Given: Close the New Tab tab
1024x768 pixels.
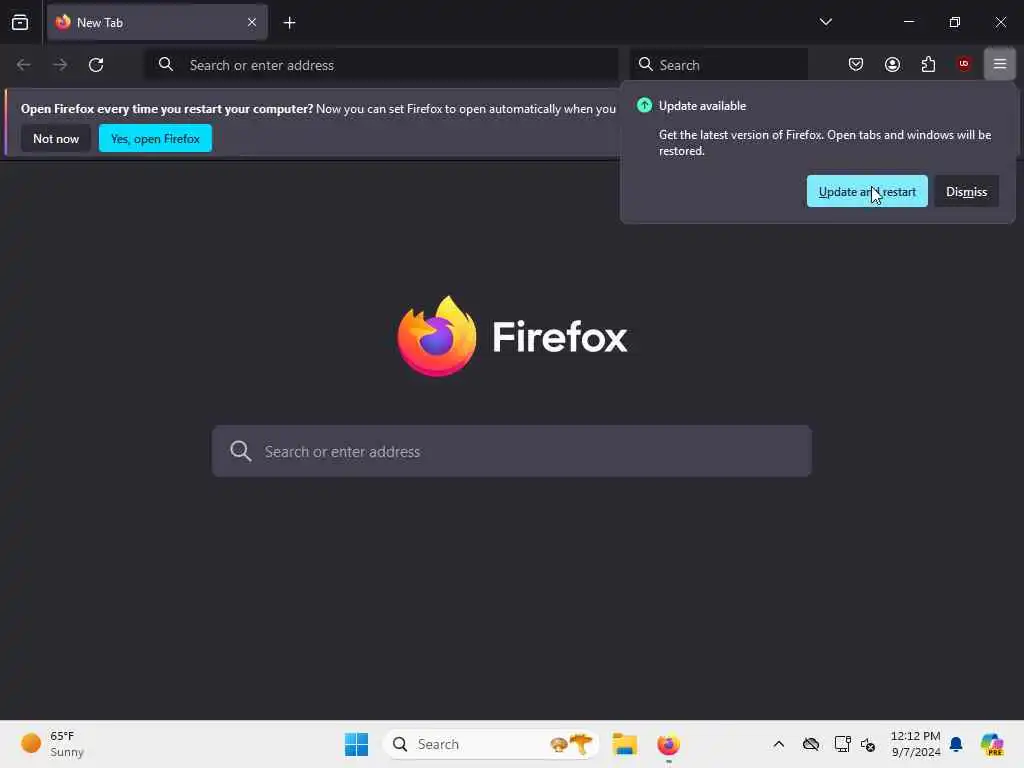Looking at the screenshot, I should pos(251,22).
